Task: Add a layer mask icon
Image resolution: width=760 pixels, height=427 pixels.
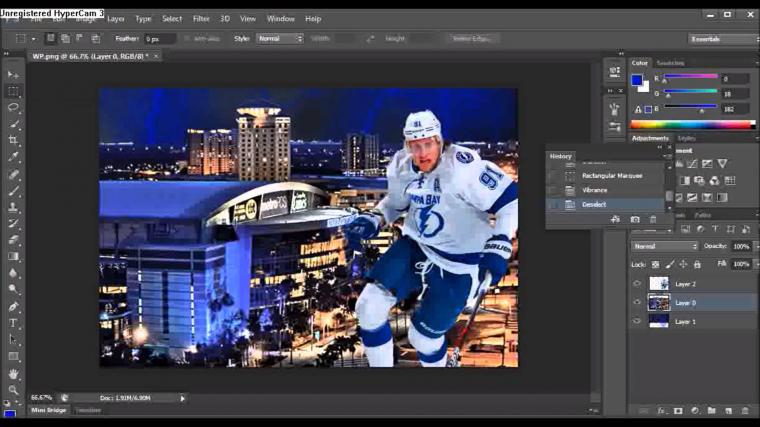Action: (678, 411)
